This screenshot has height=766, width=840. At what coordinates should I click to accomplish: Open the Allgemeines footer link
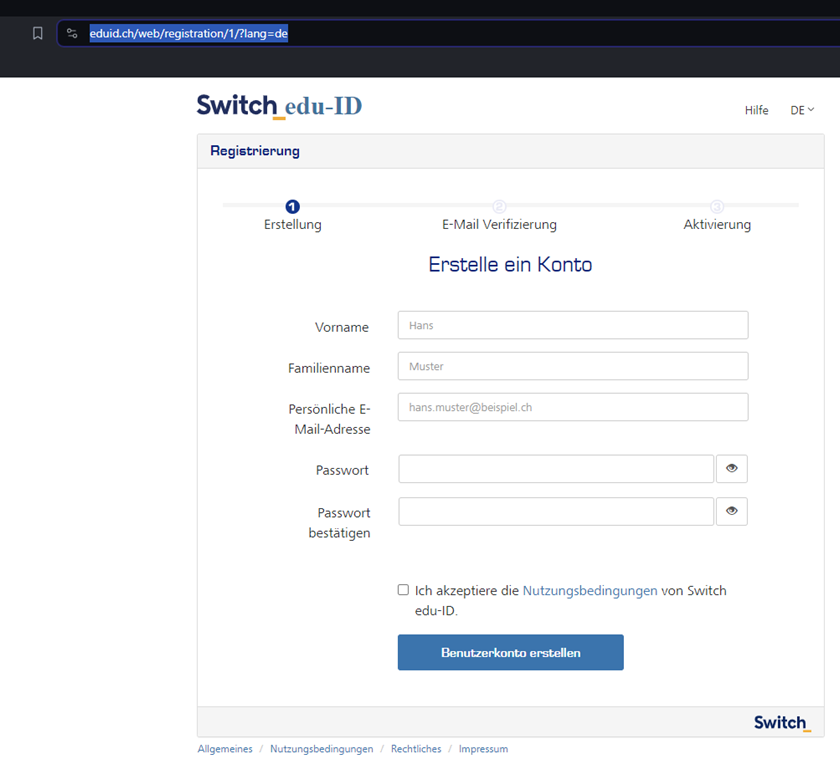(x=225, y=749)
